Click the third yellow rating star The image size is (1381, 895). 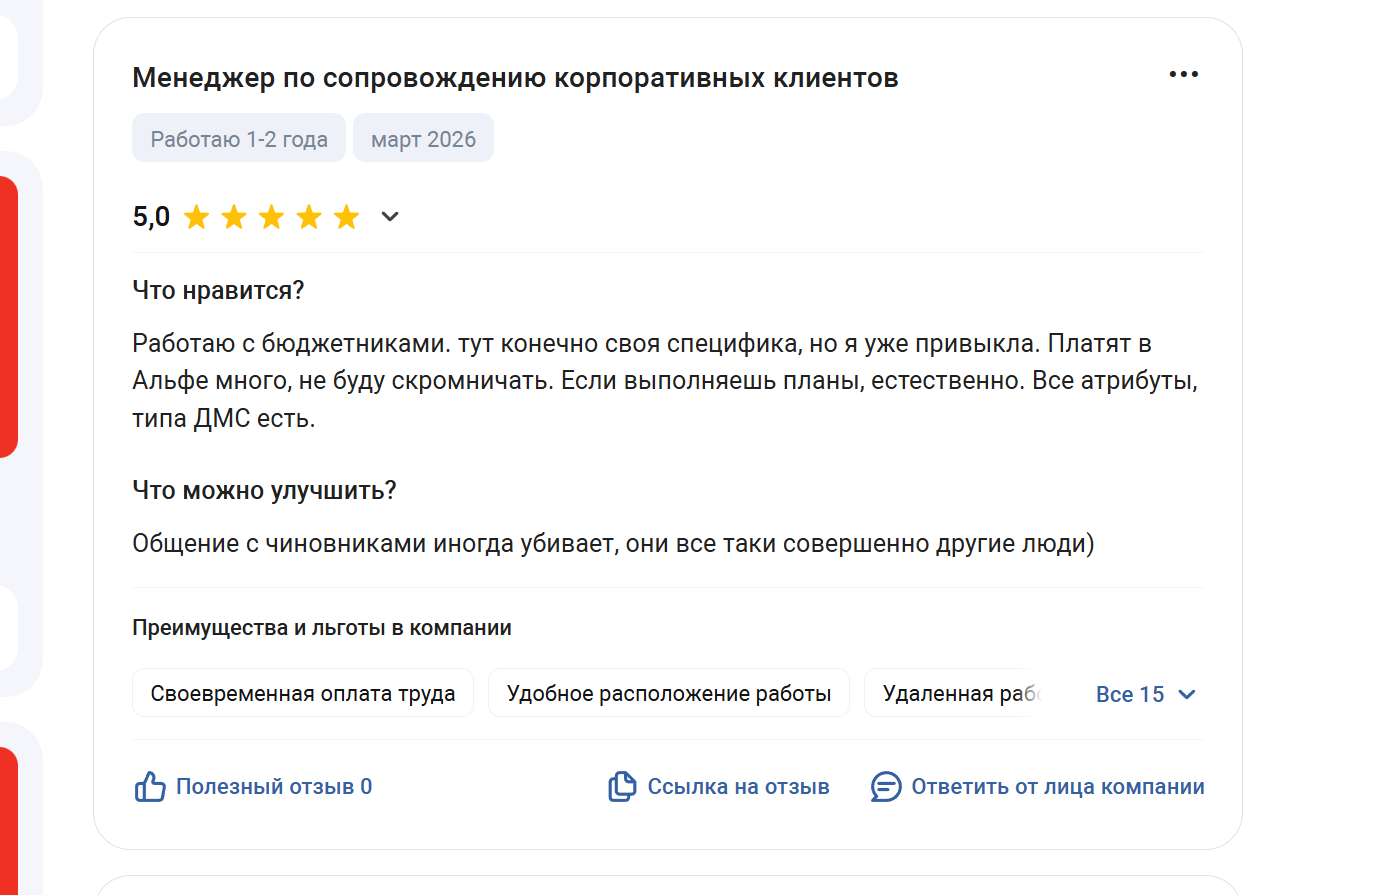pos(272,217)
